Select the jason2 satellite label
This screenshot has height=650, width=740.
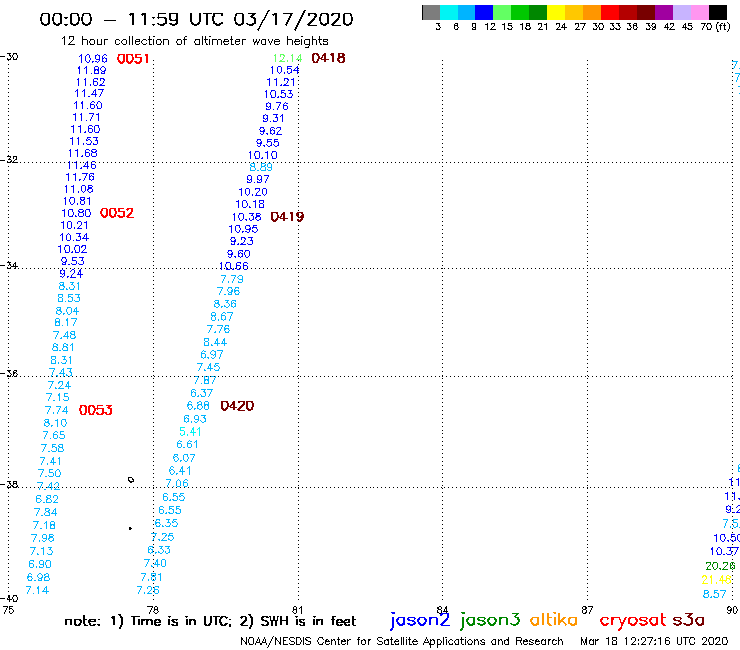click(420, 620)
